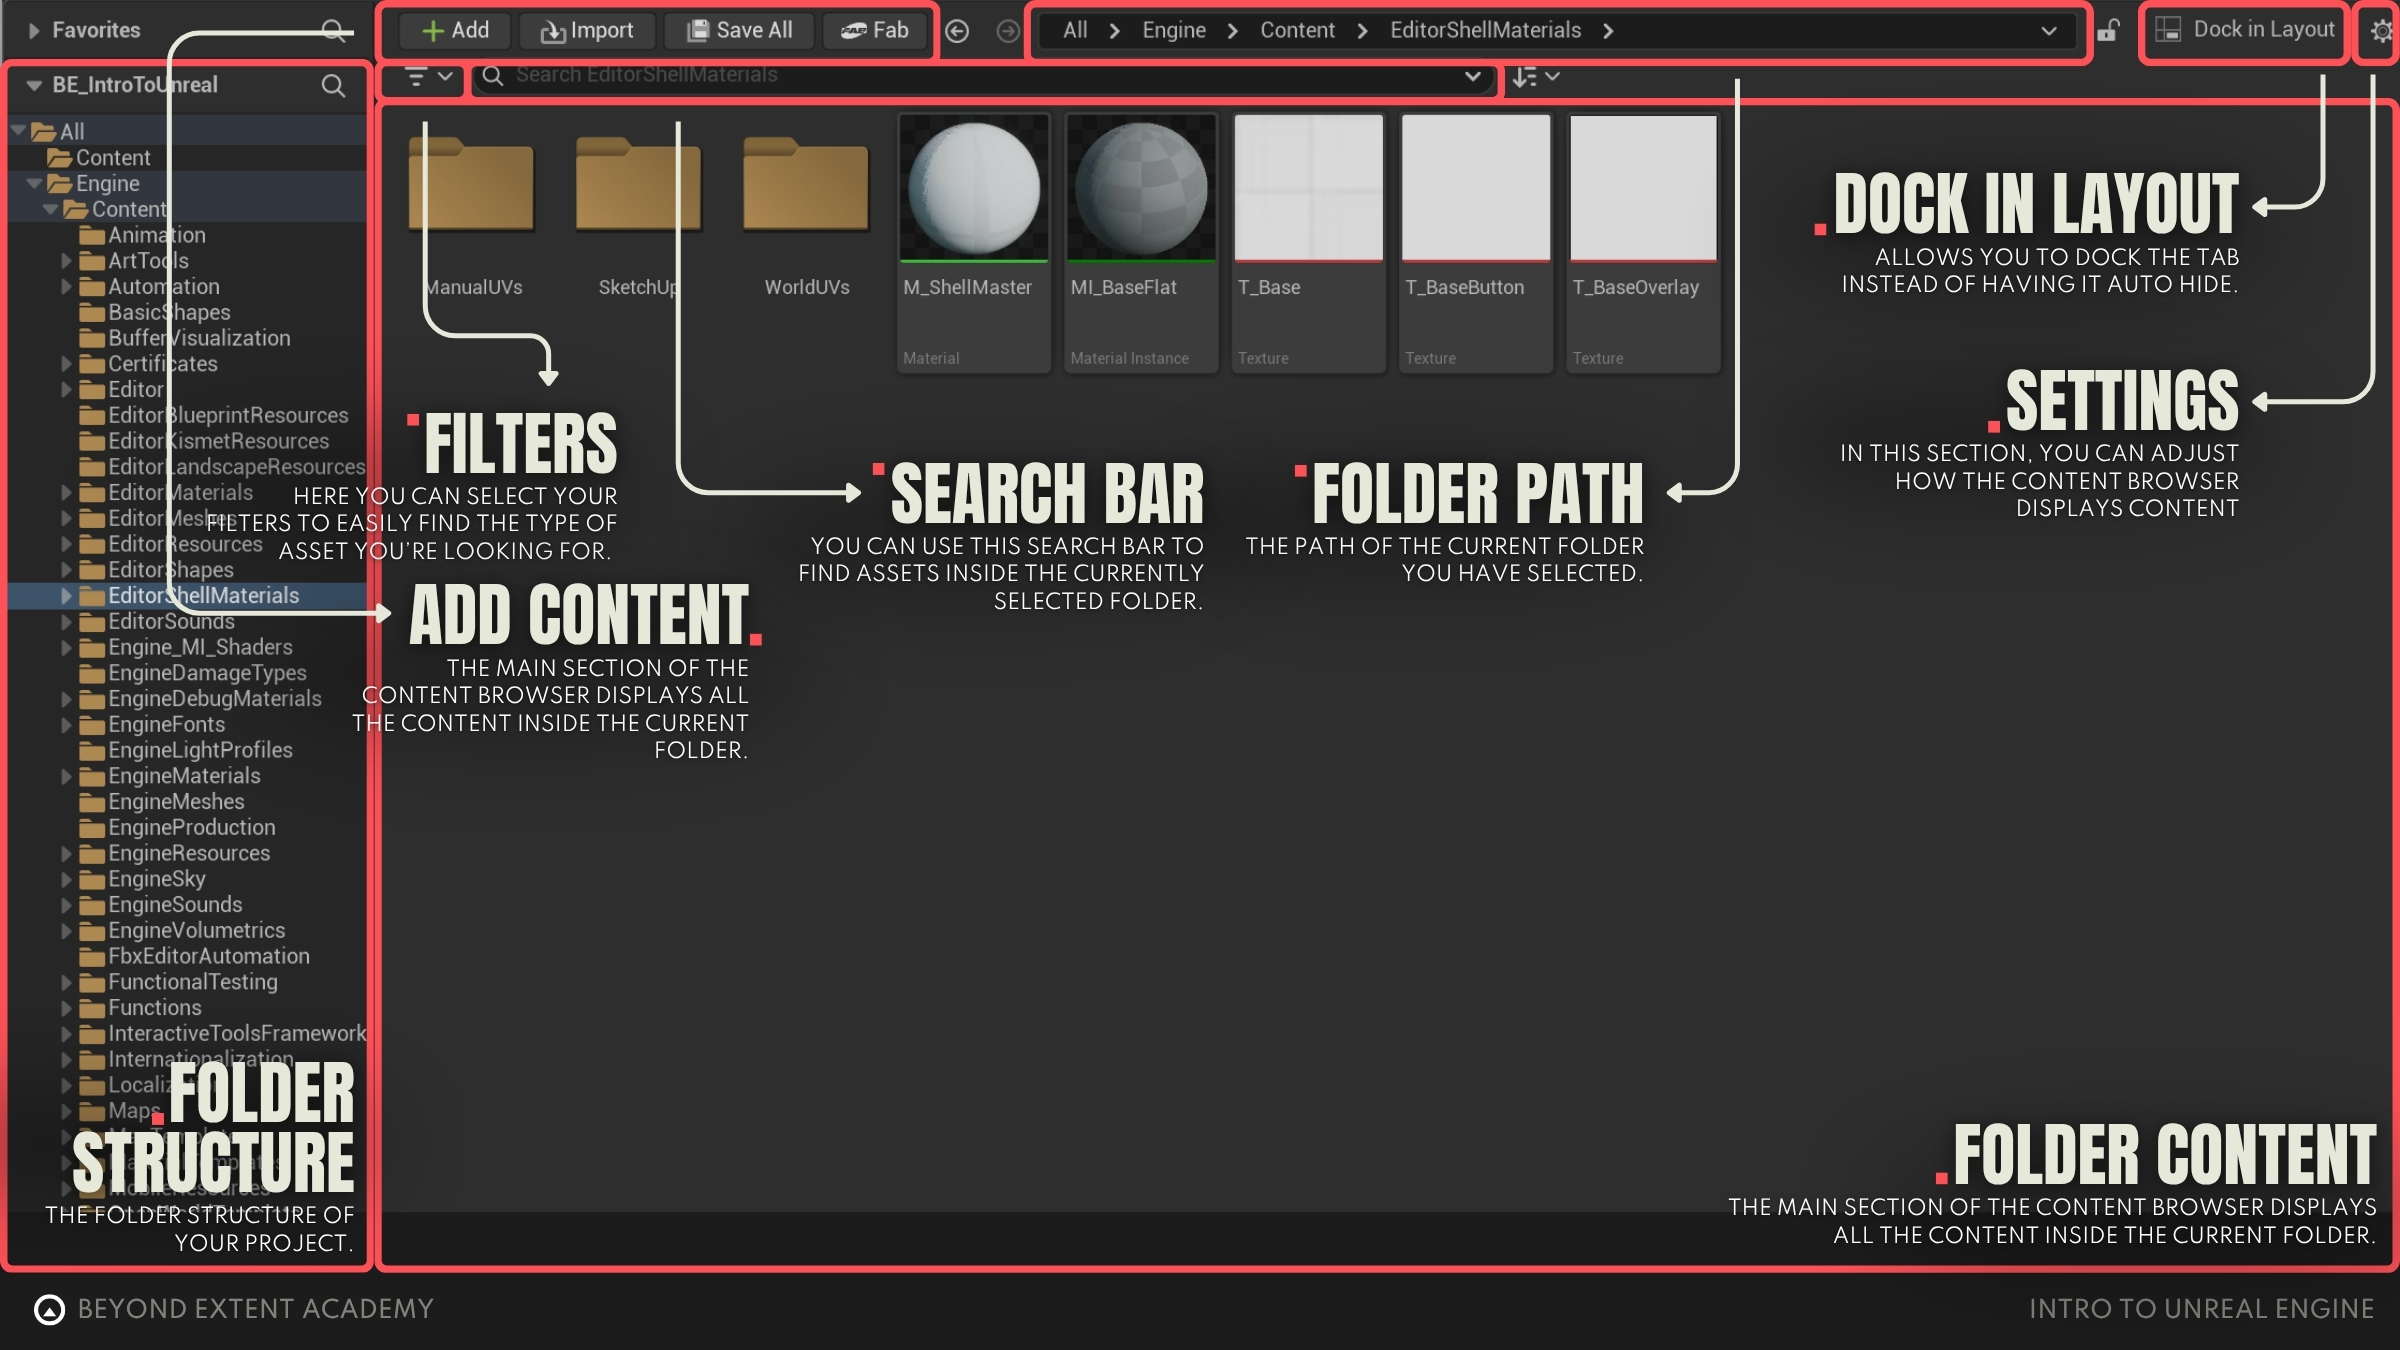Viewport: 2400px width, 1350px height.
Task: Click the Fab button
Action: [875, 31]
